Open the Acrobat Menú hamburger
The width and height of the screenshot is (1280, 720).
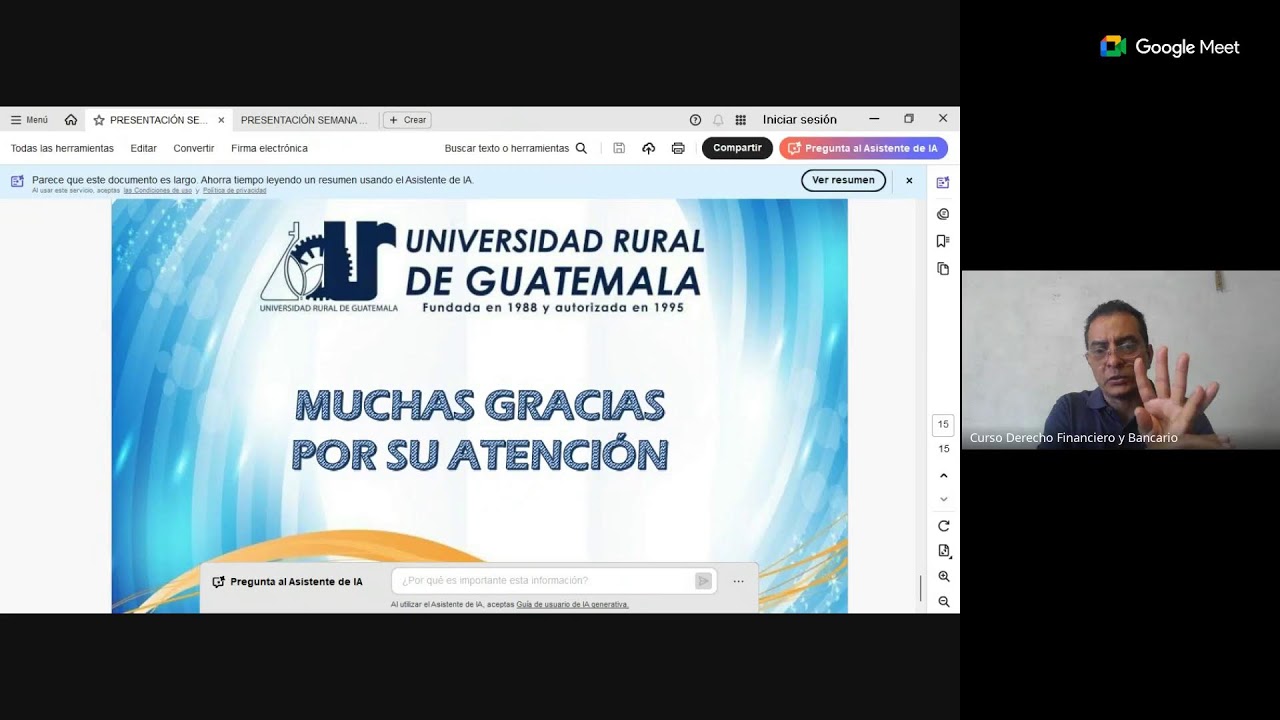coord(29,120)
